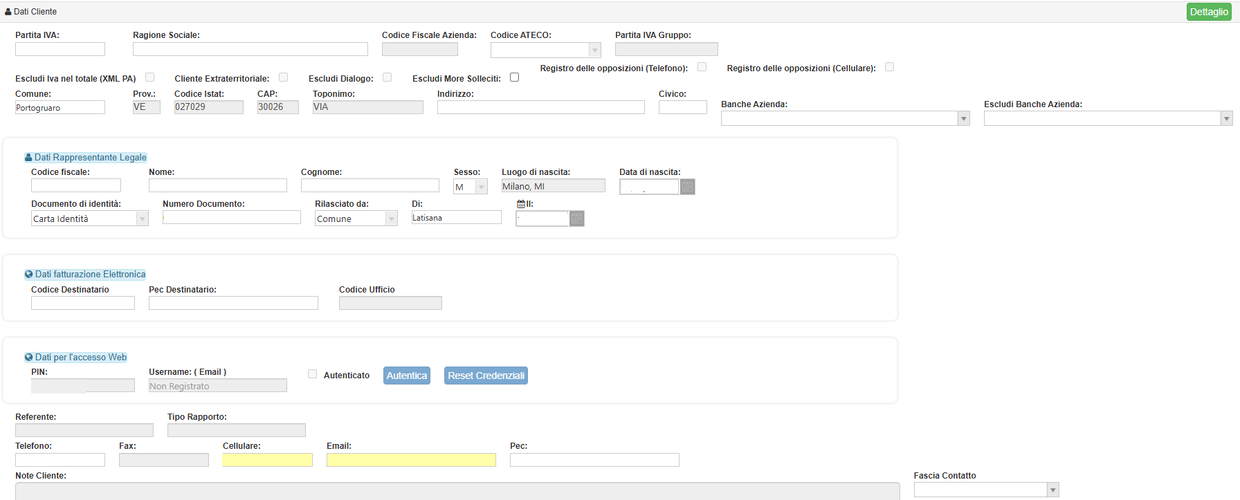Viewport: 1240px width, 500px height.
Task: Click the Note Cliente text area
Action: 457,491
